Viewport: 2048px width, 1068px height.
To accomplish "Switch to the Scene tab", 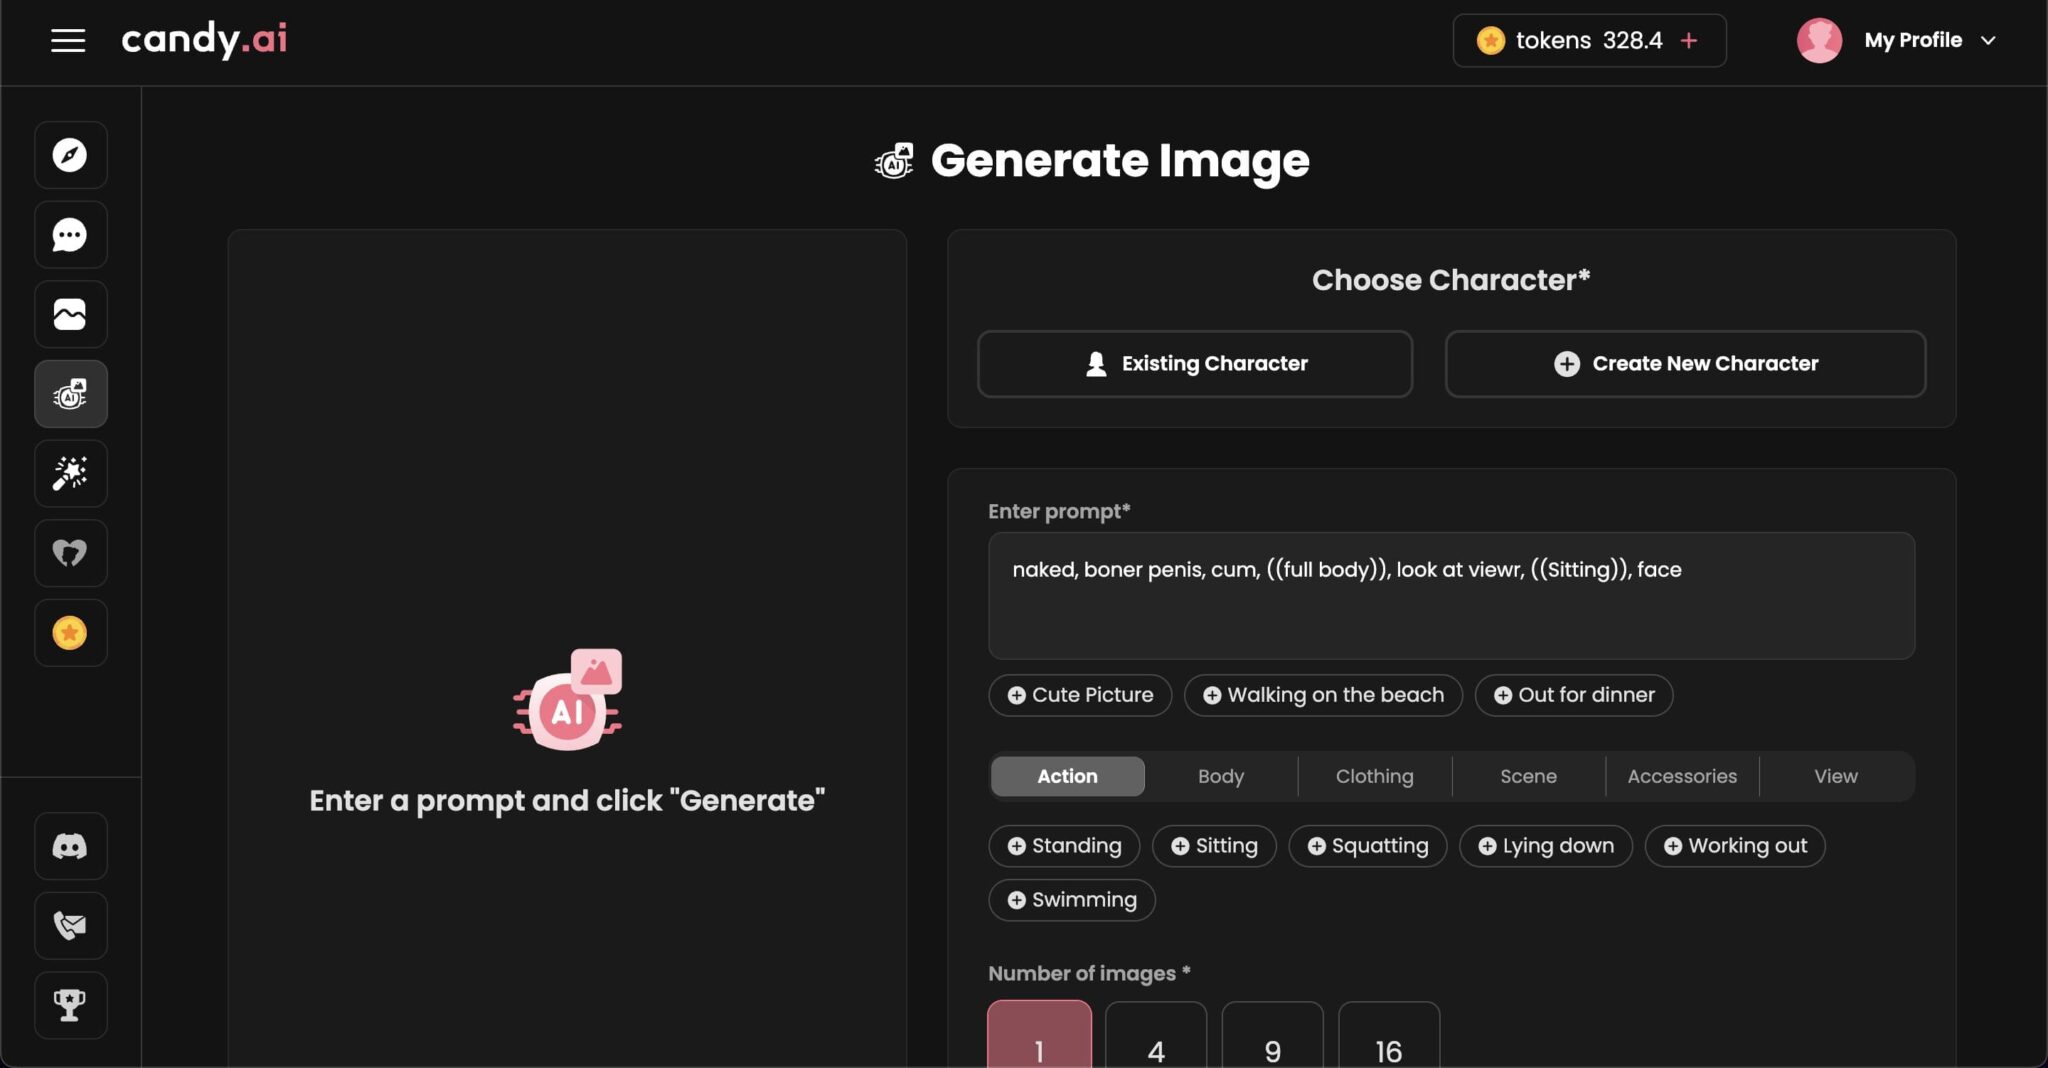I will [1528, 777].
